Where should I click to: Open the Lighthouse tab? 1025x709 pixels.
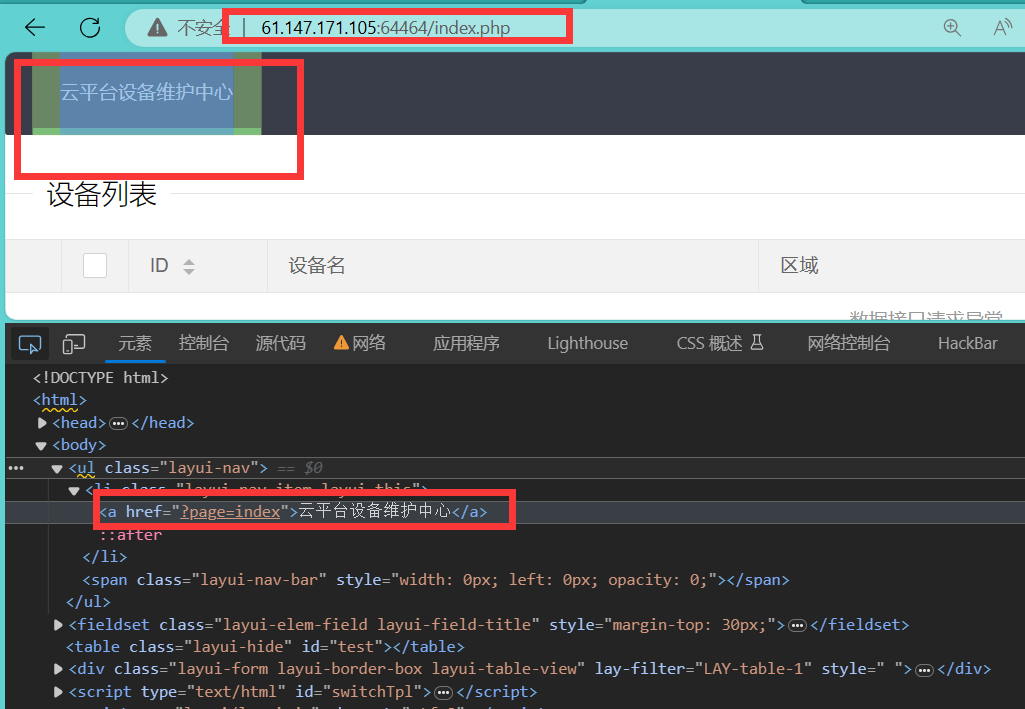[588, 343]
